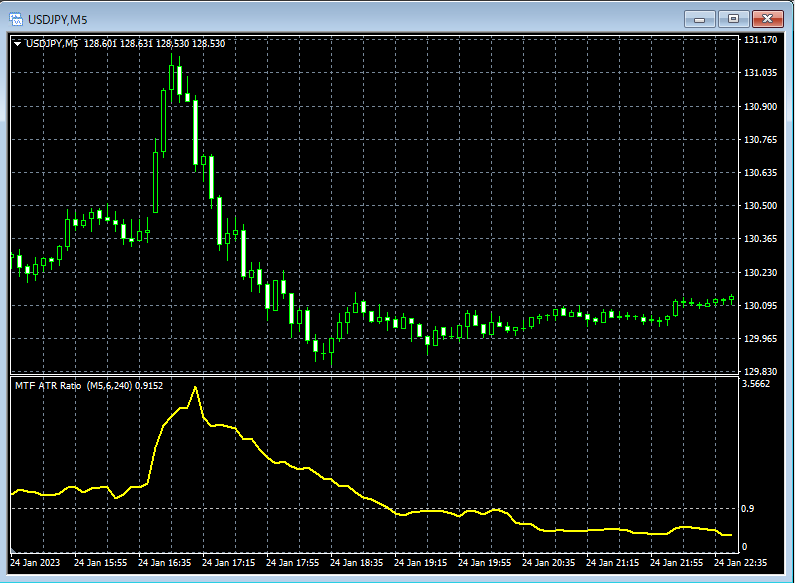796x583 pixels.
Task: Click time axis label 24 Jan 19:15
Action: pos(420,563)
